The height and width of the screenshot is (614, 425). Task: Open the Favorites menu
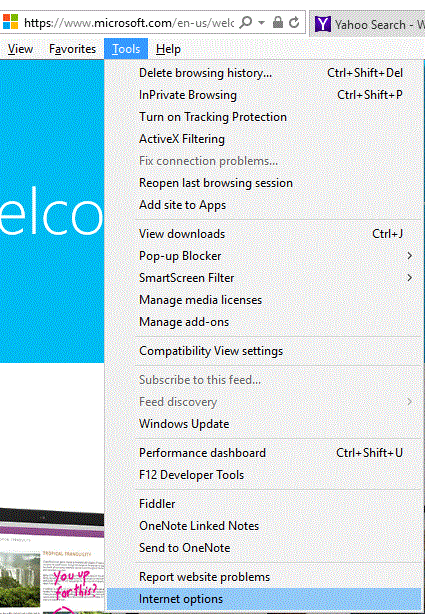tap(72, 49)
